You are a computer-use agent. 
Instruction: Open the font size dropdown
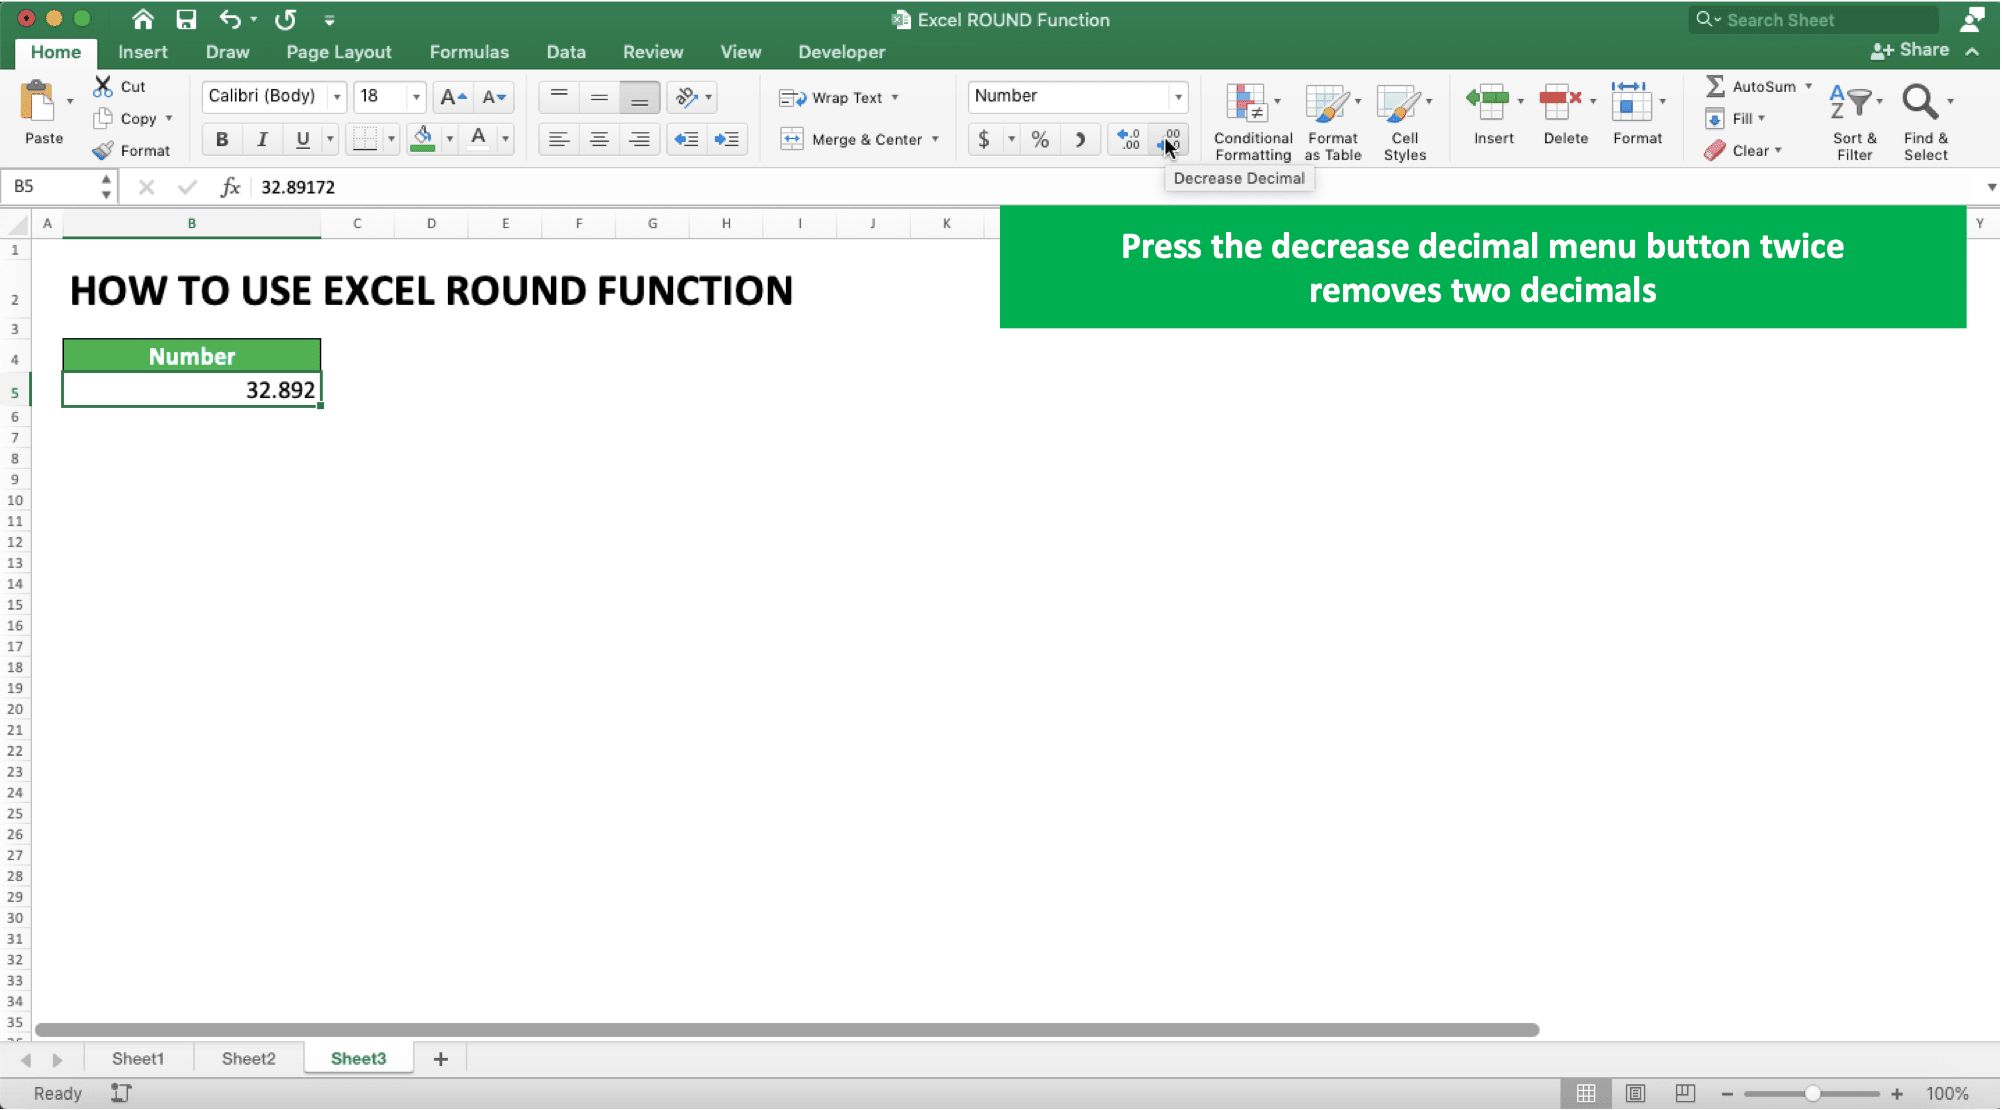[x=417, y=96]
